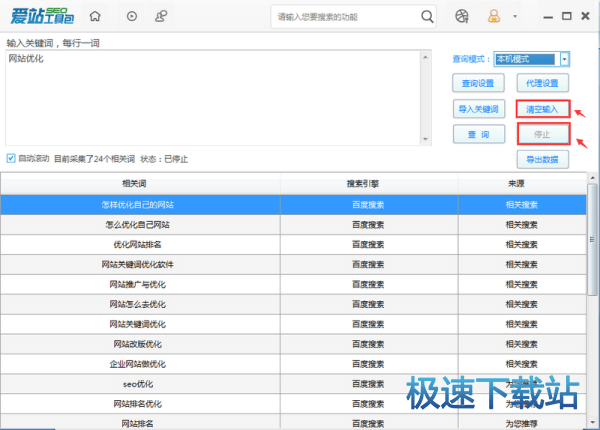
Task: Click the 代理设置 button
Action: tap(543, 83)
